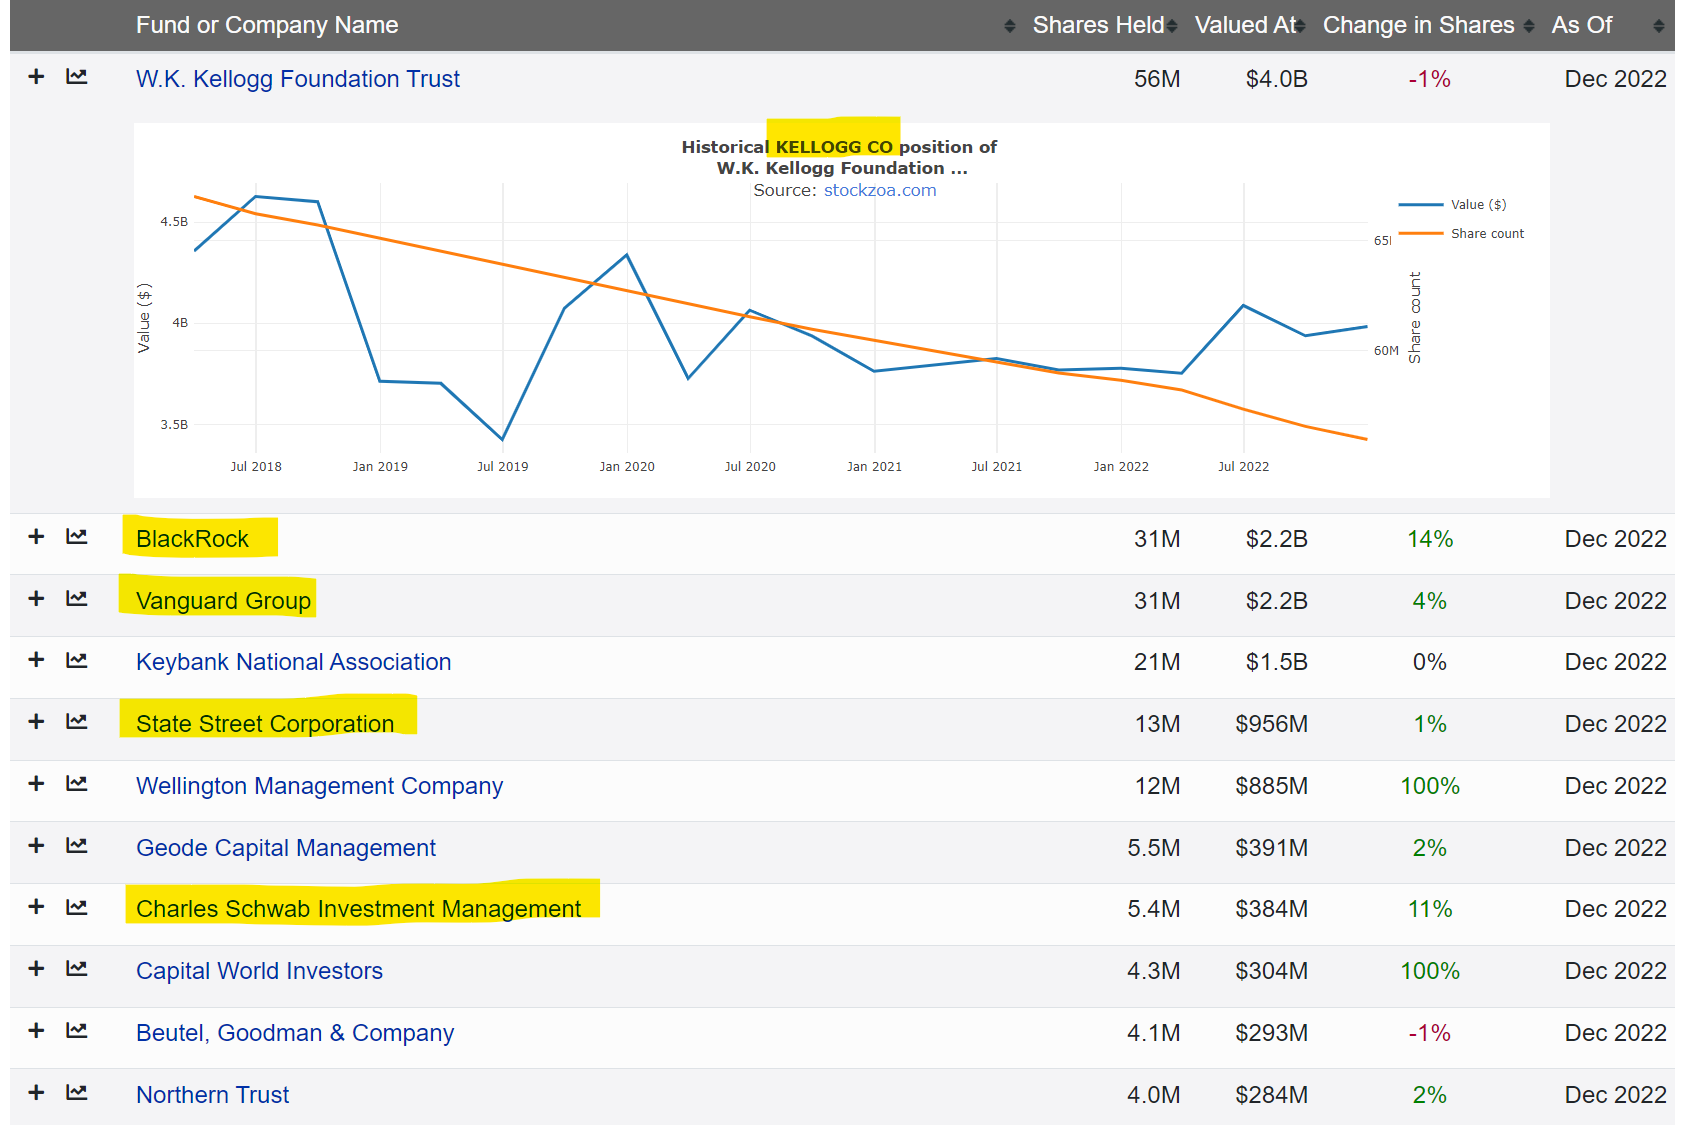1681x1125 pixels.
Task: Expand the Beutel, Goodman & Company row
Action: [36, 1031]
